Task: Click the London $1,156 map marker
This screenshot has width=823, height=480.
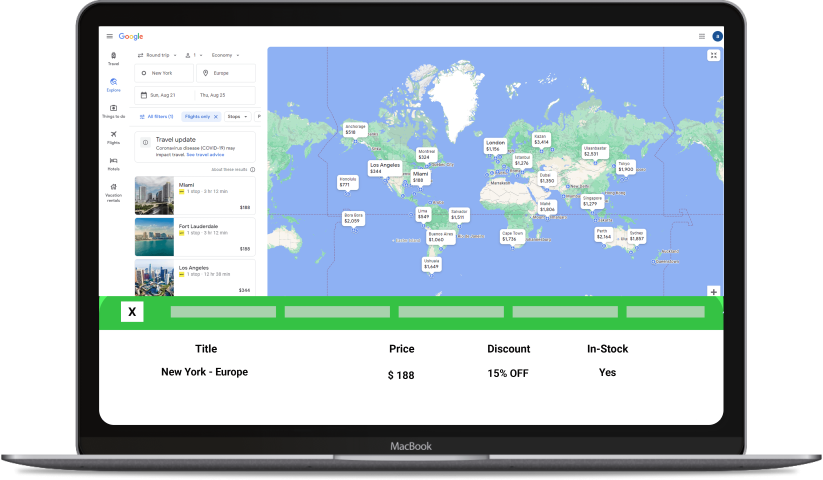Action: point(495,145)
